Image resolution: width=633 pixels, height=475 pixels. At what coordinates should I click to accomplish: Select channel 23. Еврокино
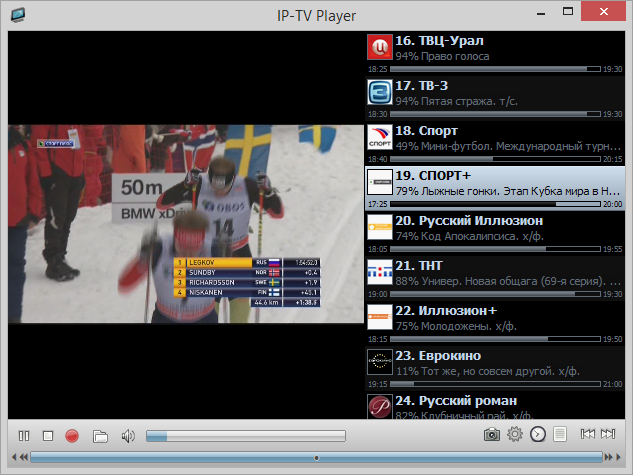coord(495,368)
